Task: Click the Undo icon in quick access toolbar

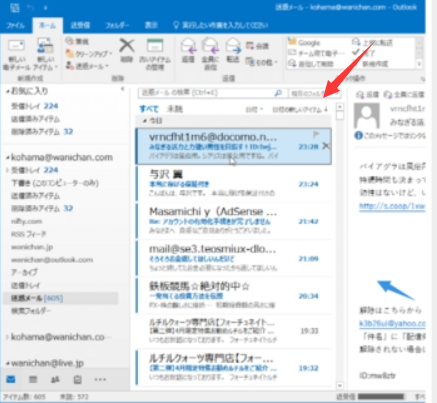Action: point(30,7)
